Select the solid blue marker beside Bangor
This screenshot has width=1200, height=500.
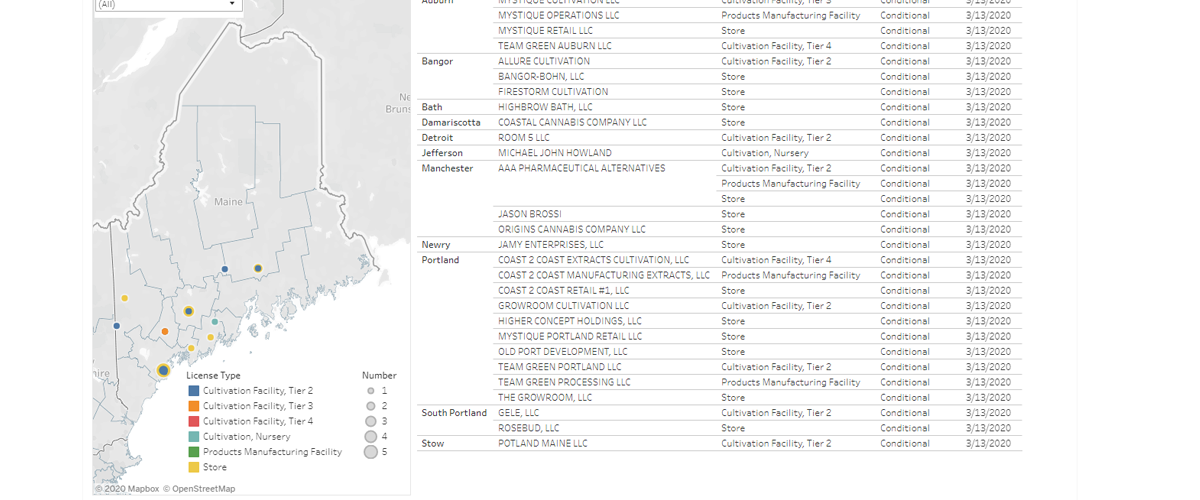[225, 269]
